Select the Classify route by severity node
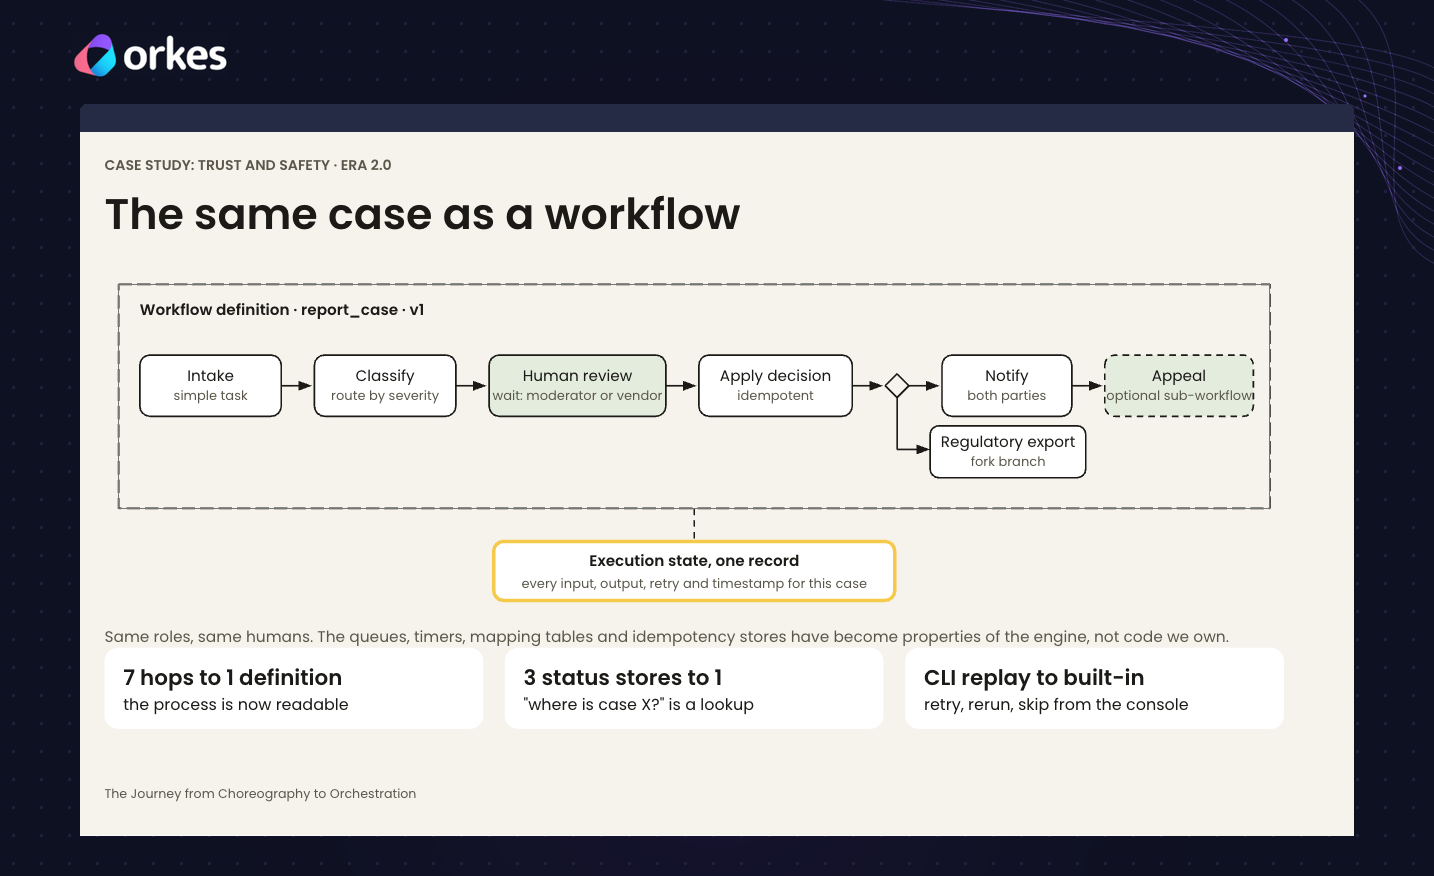 click(x=385, y=385)
